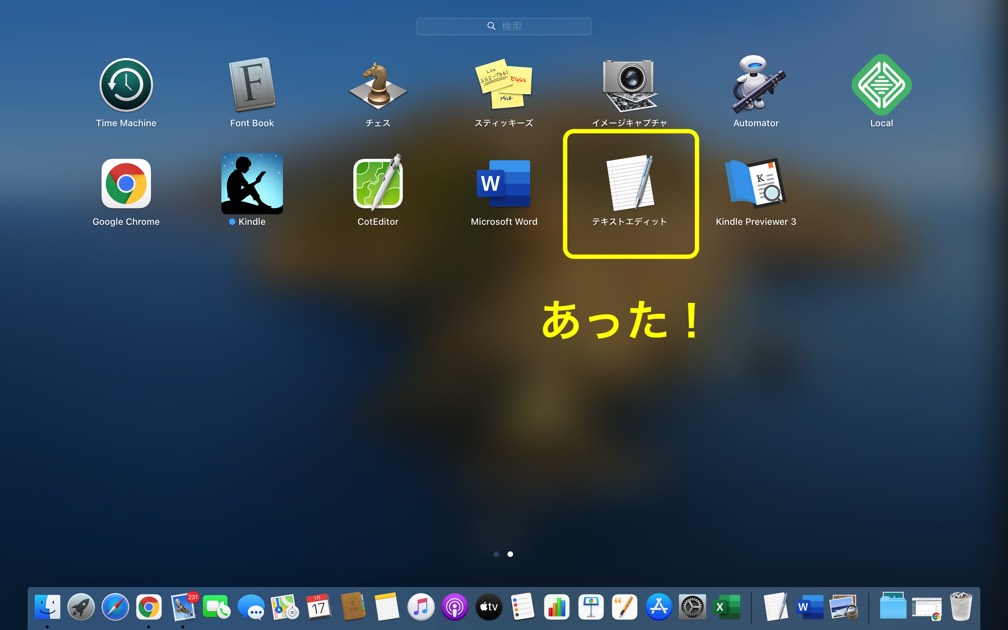The image size is (1008, 630).
Task: Open the Local app
Action: 881,85
